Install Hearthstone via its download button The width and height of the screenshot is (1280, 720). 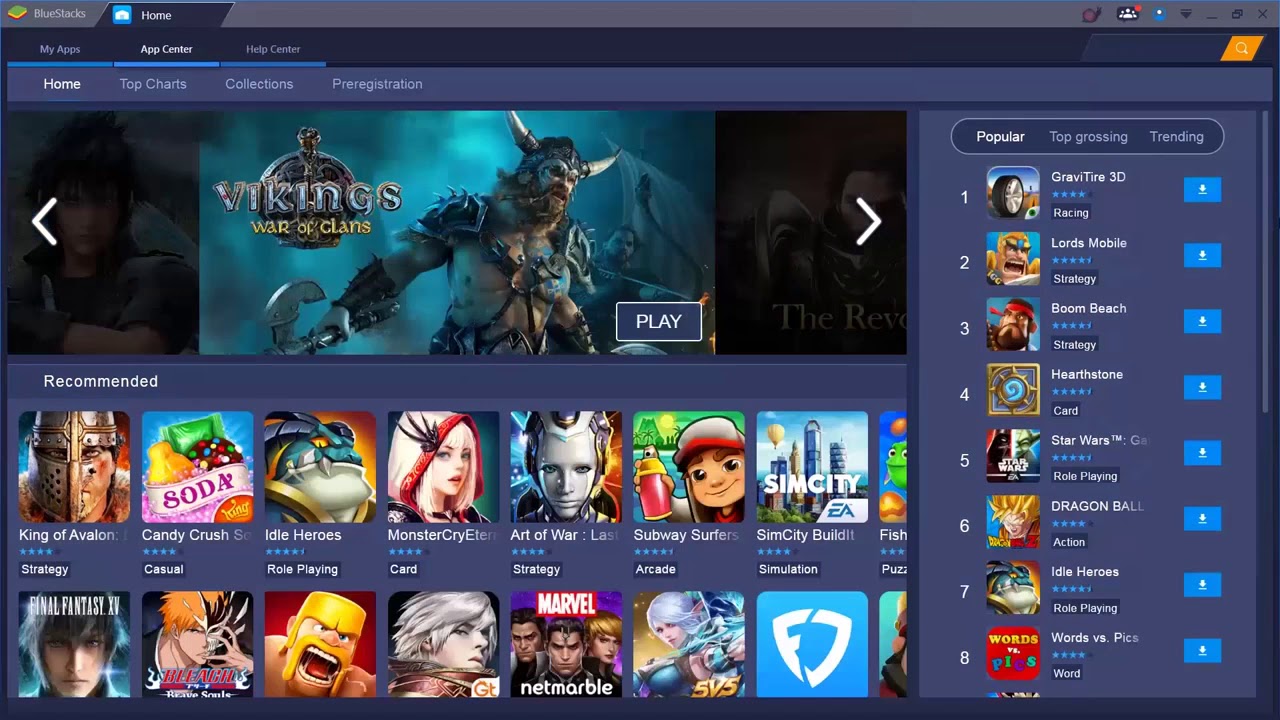pos(1202,387)
